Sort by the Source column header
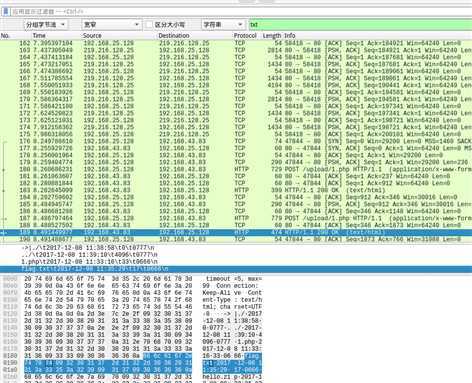The height and width of the screenshot is (383, 472). [x=92, y=35]
